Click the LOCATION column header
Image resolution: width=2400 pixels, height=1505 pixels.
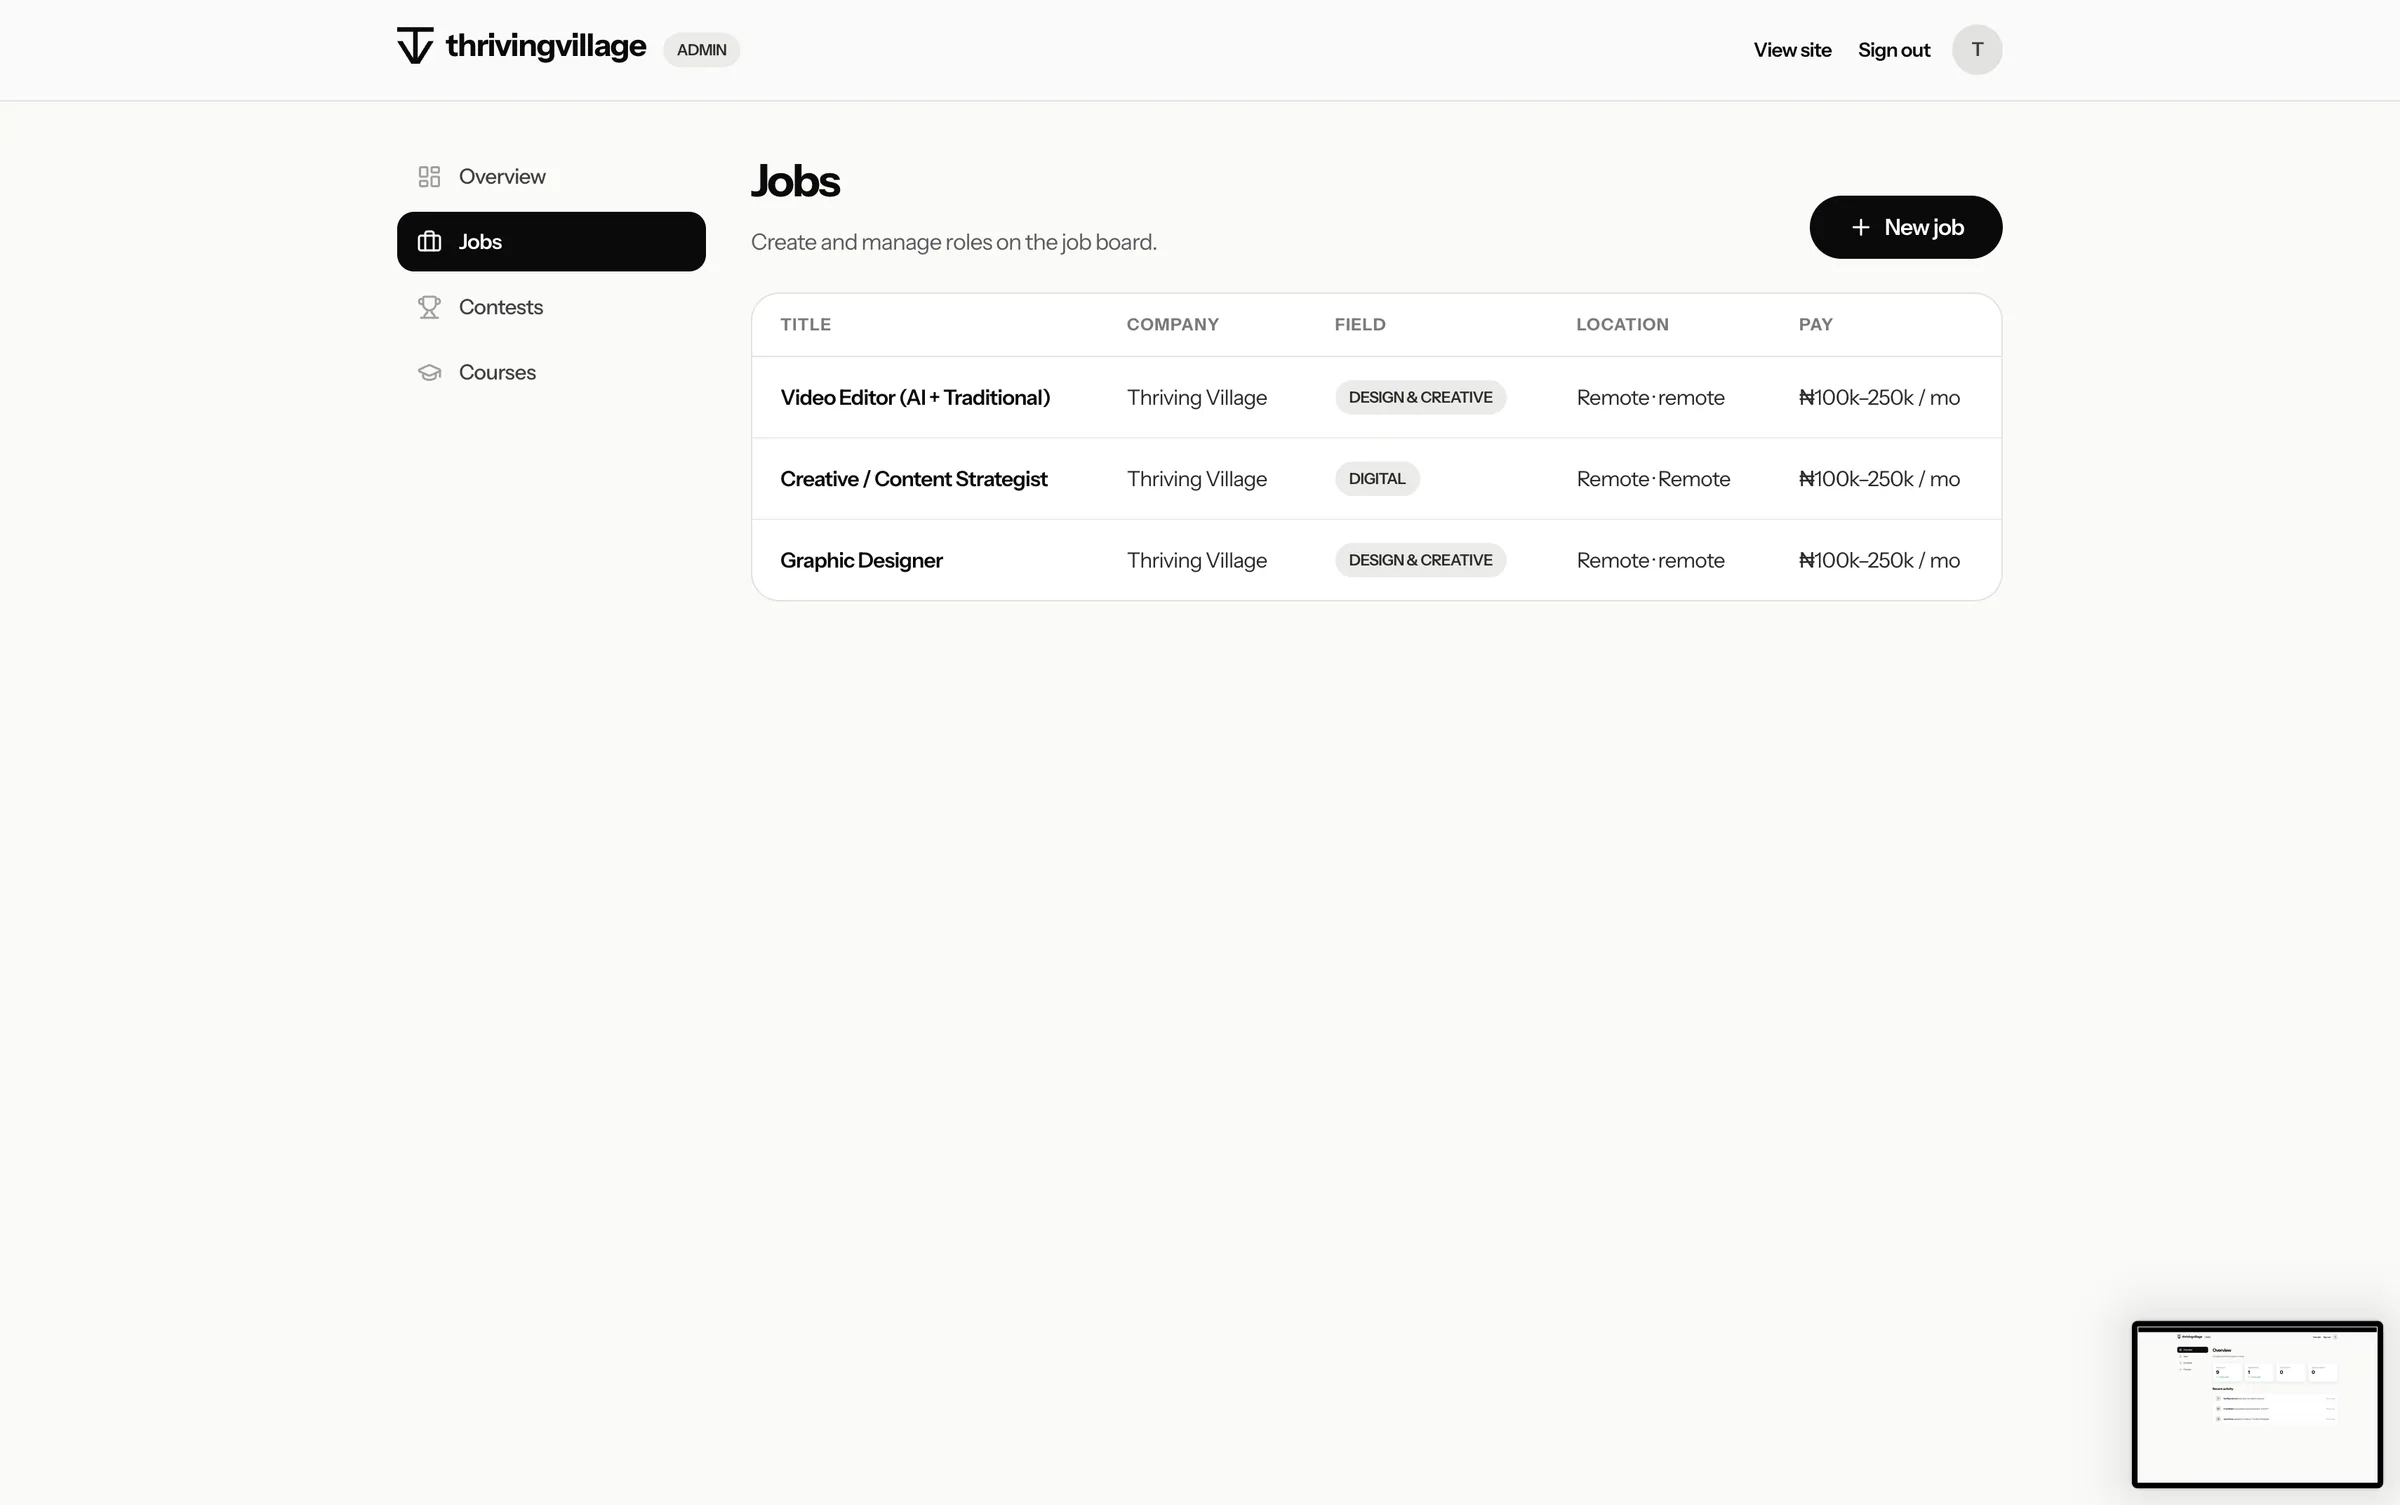[1622, 324]
